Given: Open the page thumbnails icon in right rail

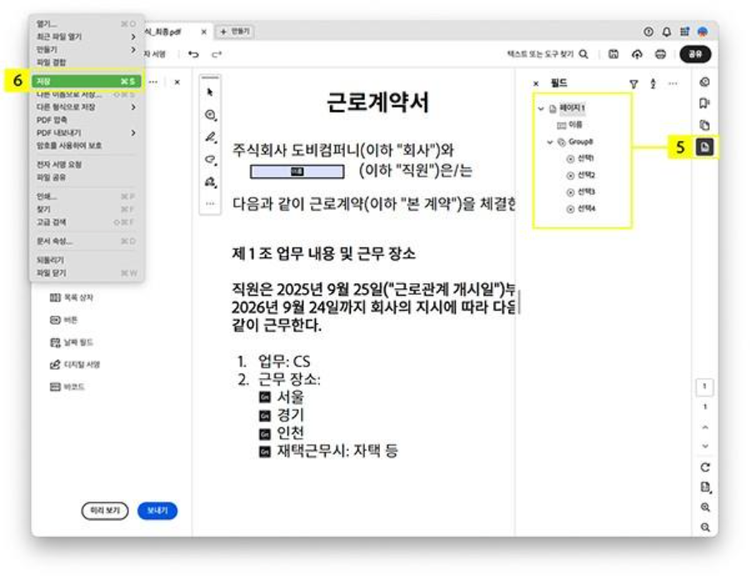Looking at the screenshot, I should point(705,125).
